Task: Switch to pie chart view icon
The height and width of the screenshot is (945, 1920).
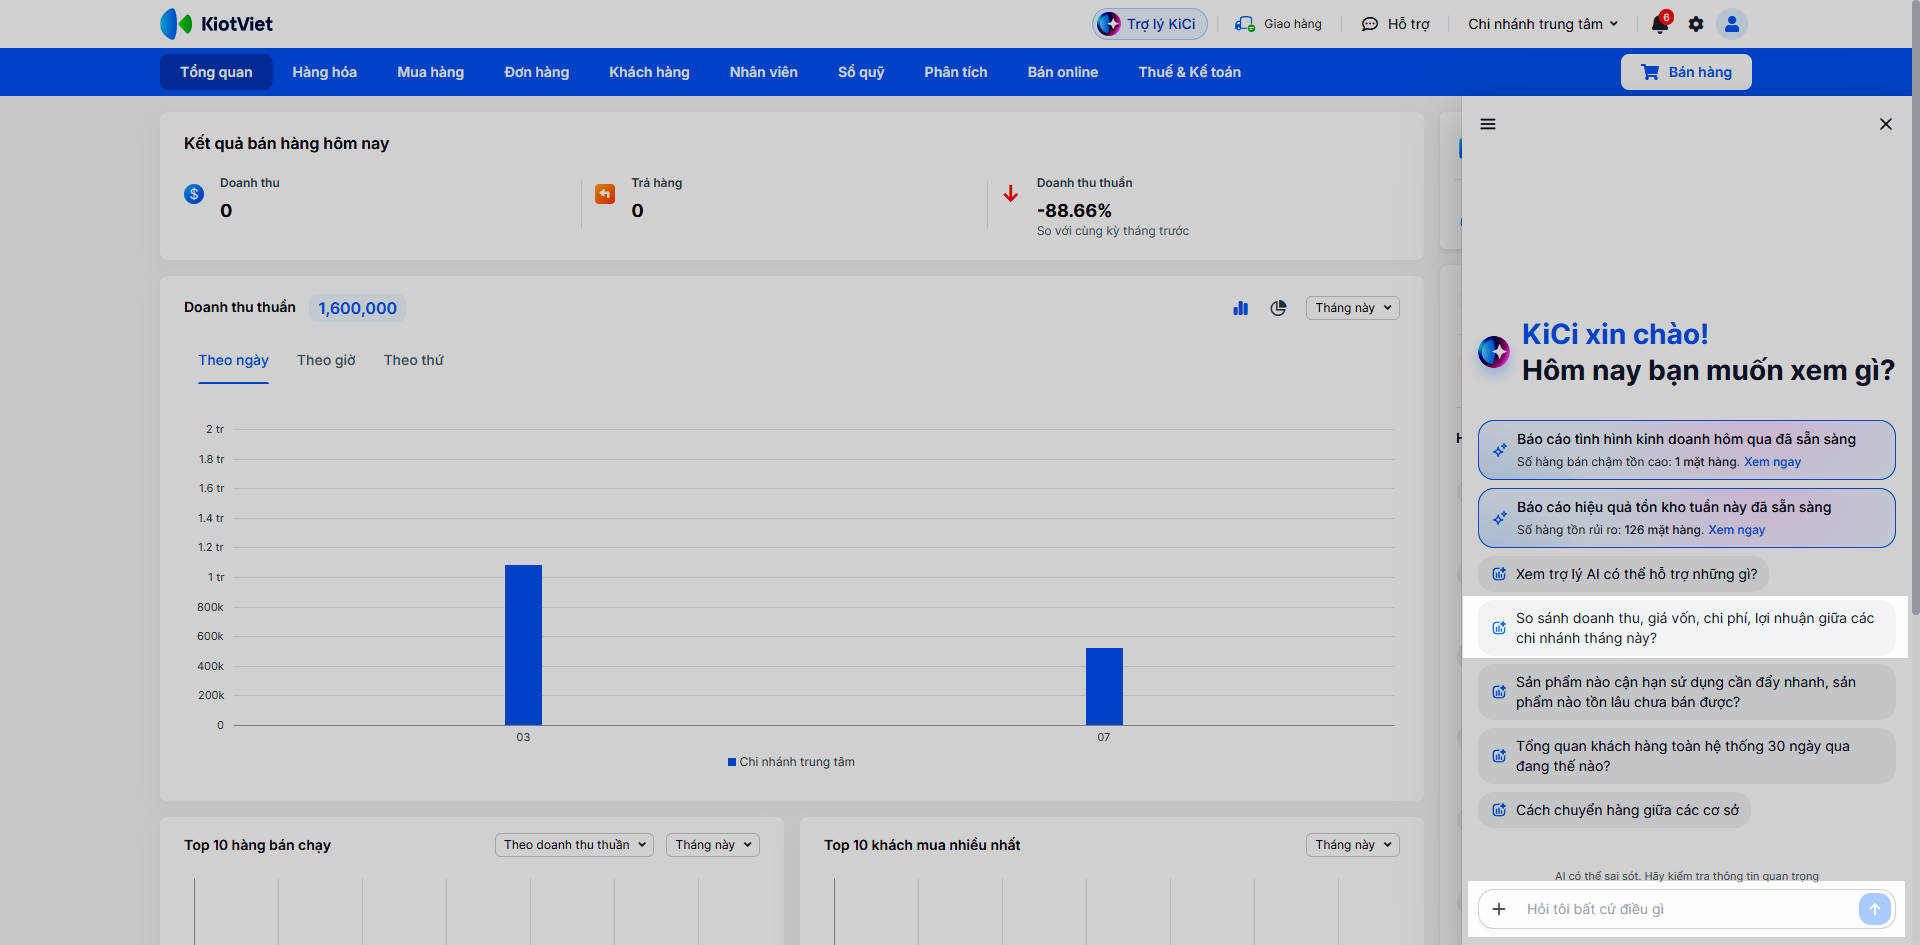Action: 1278,308
